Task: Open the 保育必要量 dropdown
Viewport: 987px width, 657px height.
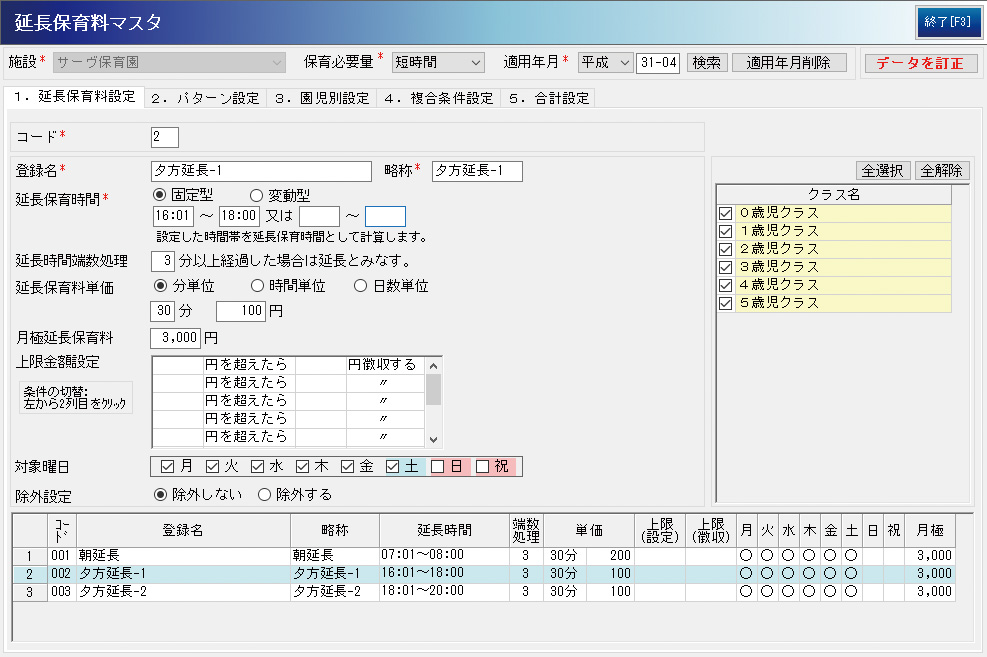Action: tap(438, 62)
